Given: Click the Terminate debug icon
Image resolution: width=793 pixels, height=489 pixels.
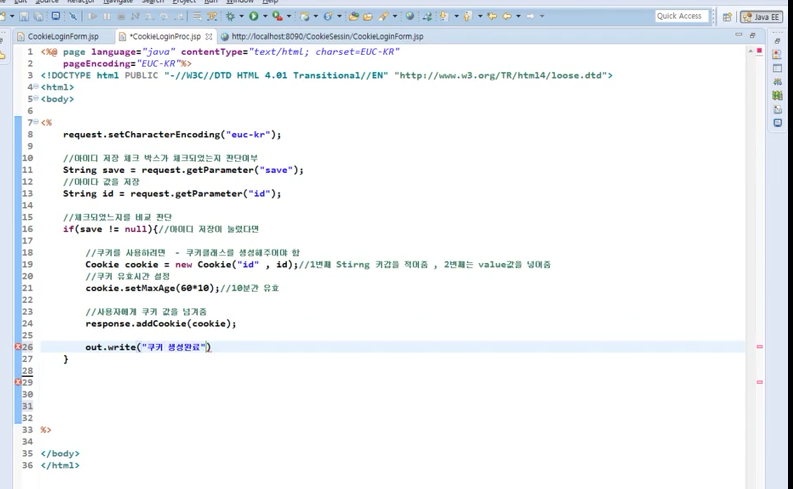Looking at the screenshot, I should click(121, 16).
